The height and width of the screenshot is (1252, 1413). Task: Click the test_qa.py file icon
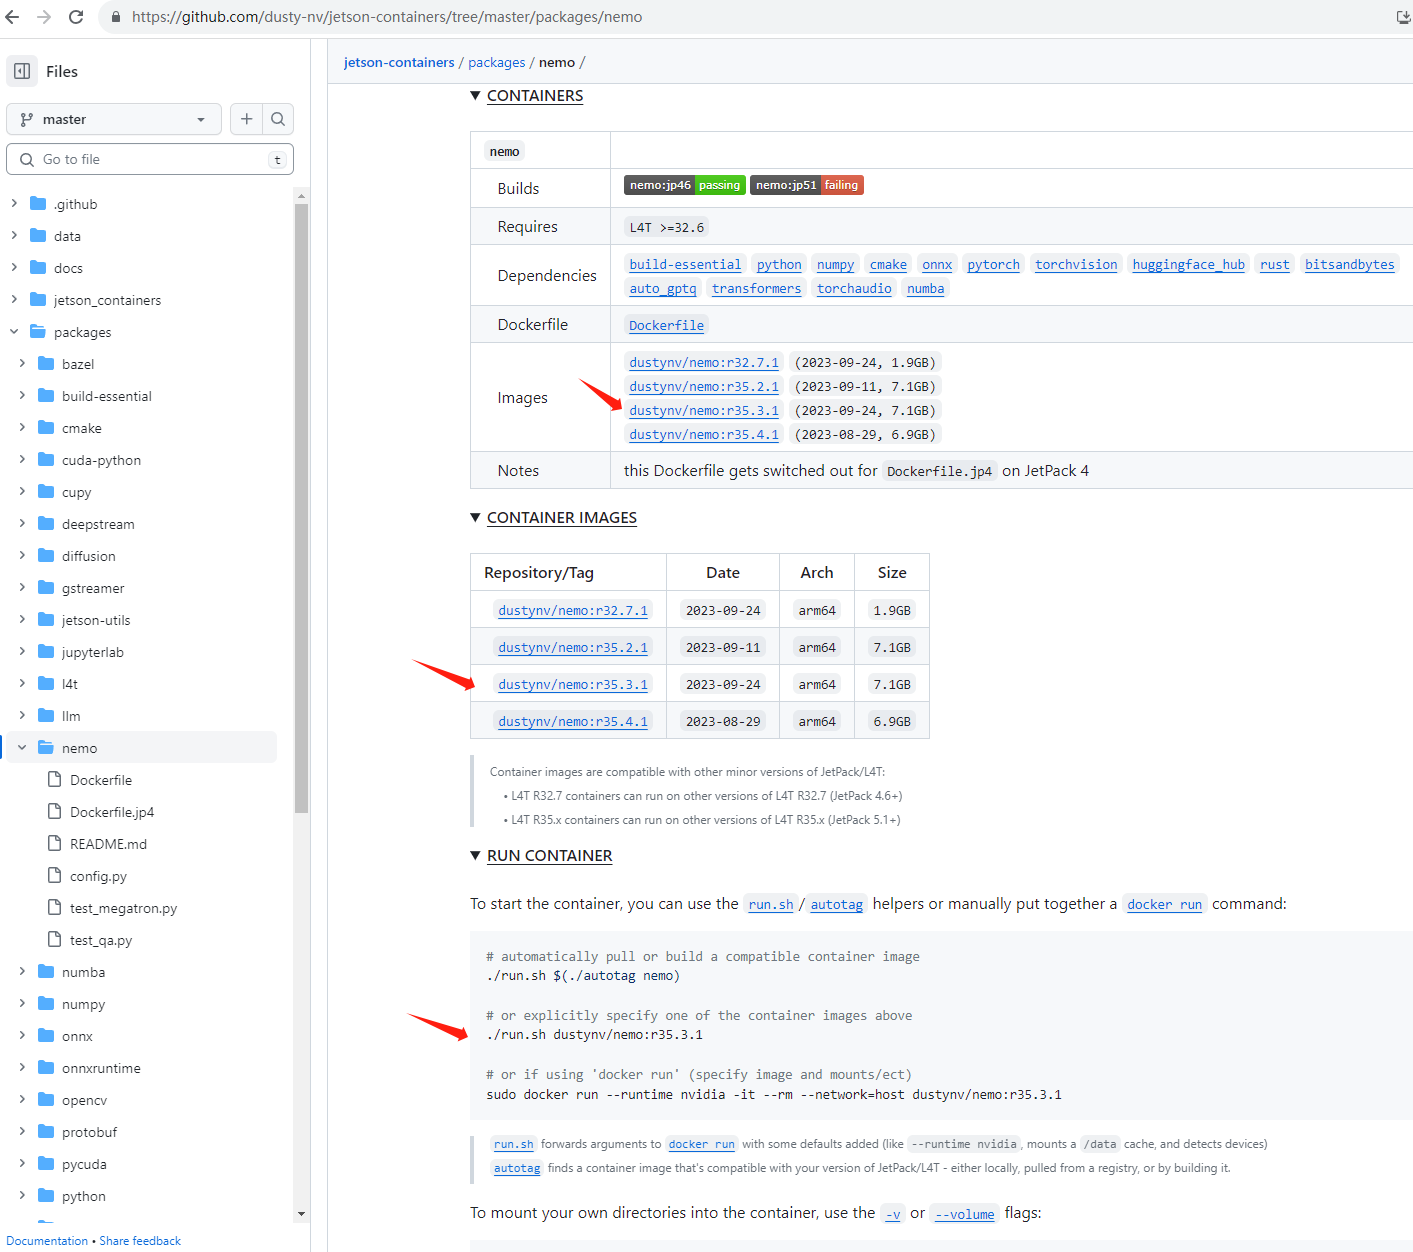[55, 939]
